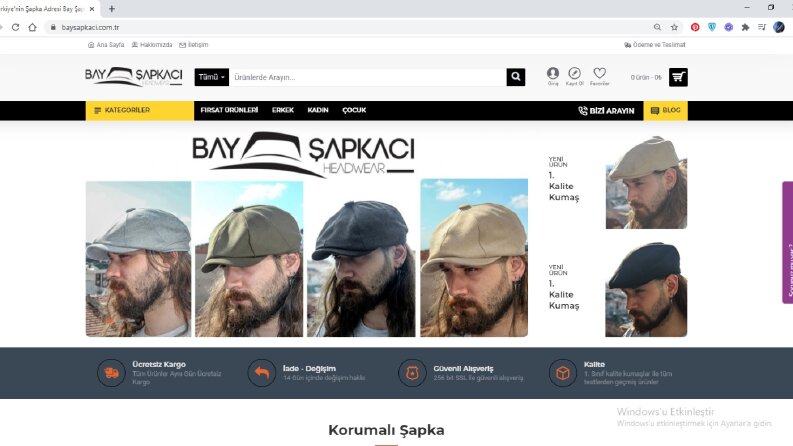793x446 pixels.
Task: Click the gray cap banner photo
Action: (139, 259)
